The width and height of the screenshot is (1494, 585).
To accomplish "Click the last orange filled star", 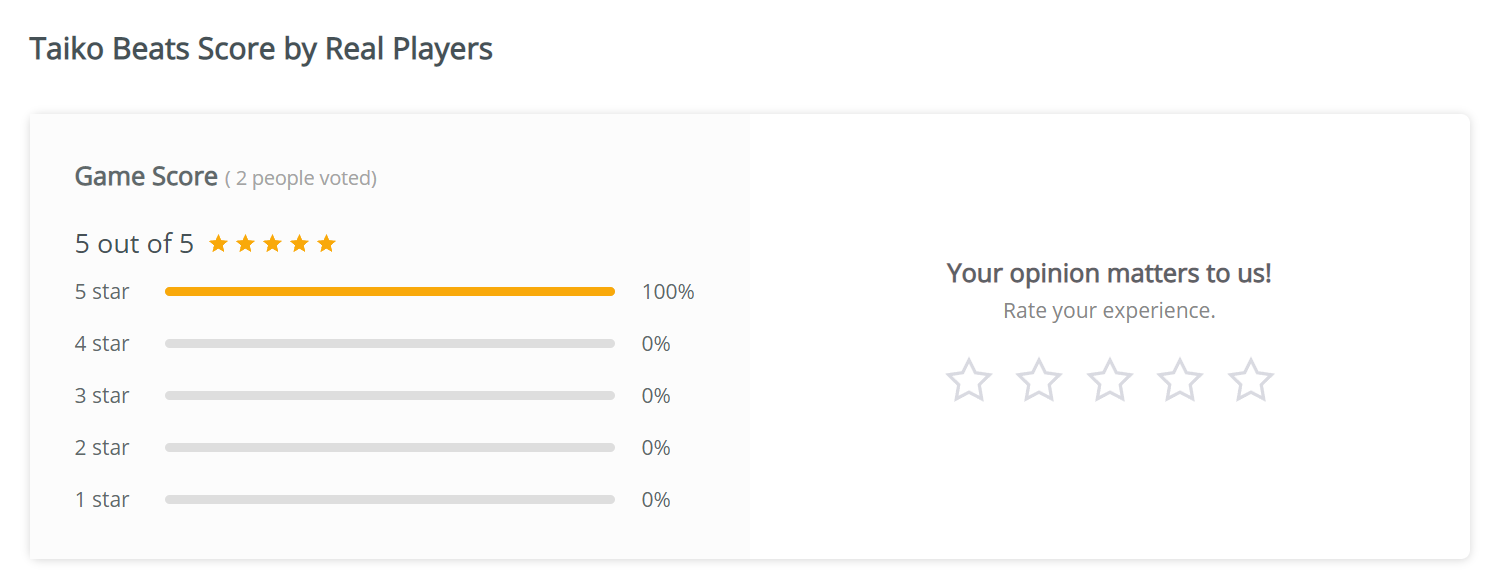I will pyautogui.click(x=326, y=243).
